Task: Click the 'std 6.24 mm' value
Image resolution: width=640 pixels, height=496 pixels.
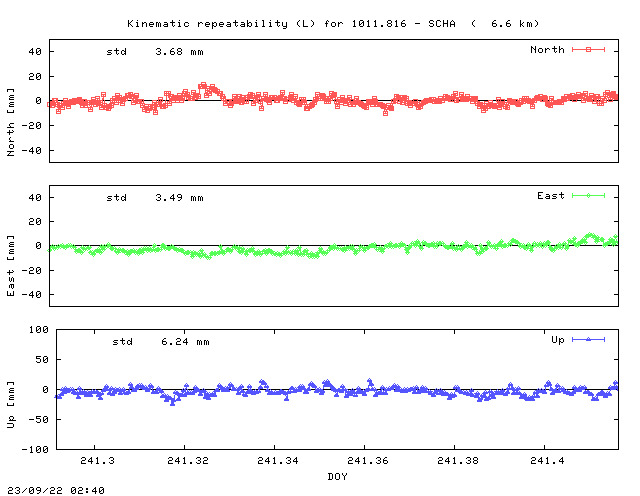Action: [x=161, y=342]
